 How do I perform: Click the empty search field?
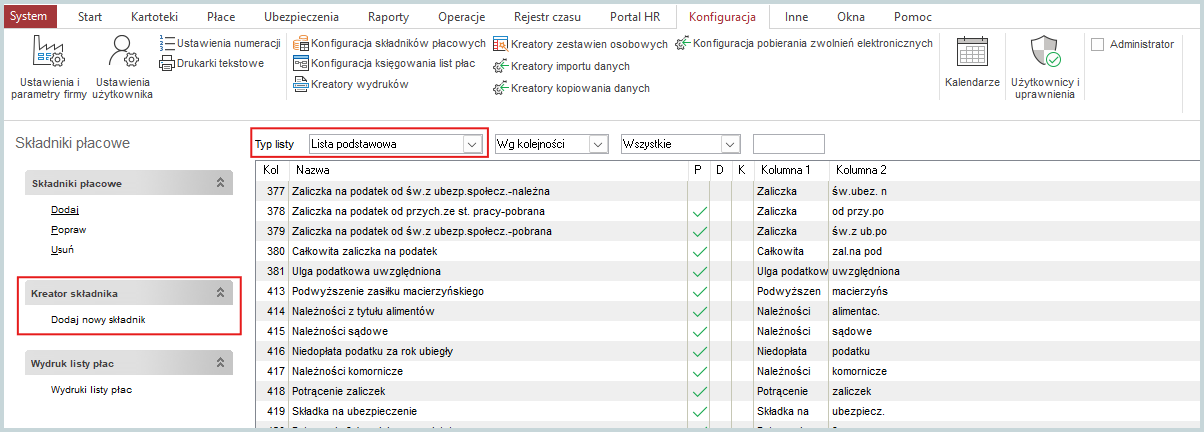[788, 144]
